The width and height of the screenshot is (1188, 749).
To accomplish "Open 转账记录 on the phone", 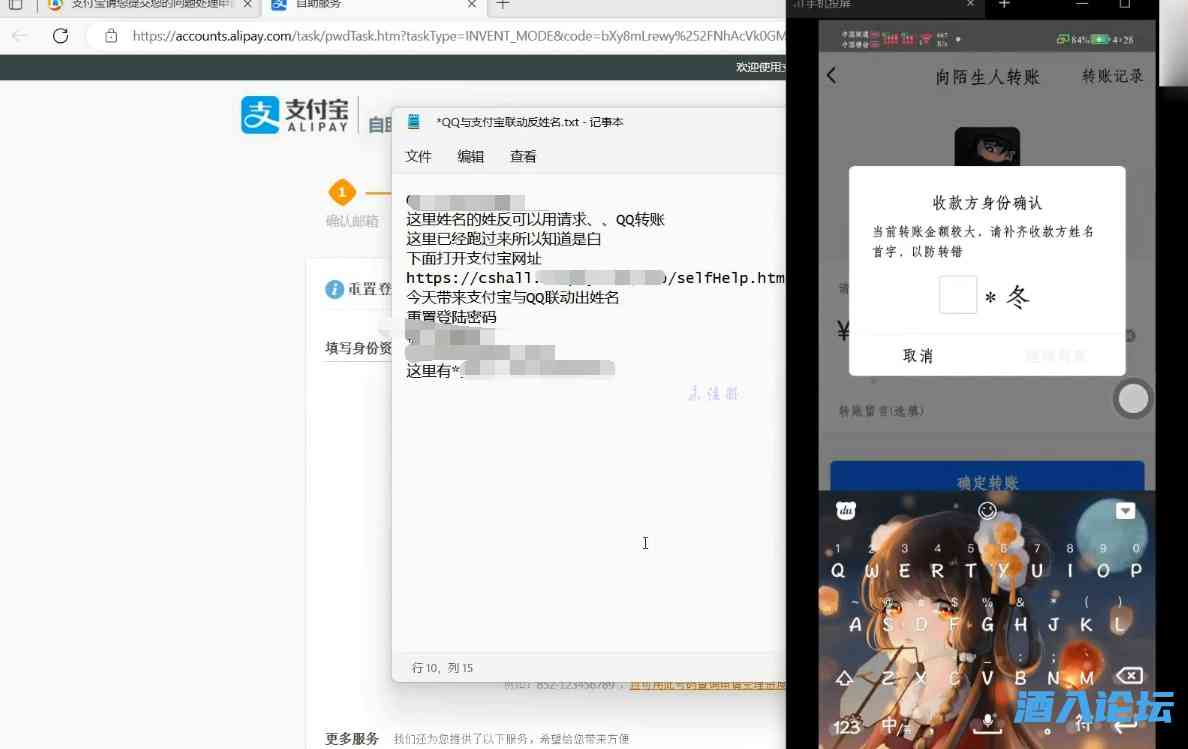I will pos(1112,76).
